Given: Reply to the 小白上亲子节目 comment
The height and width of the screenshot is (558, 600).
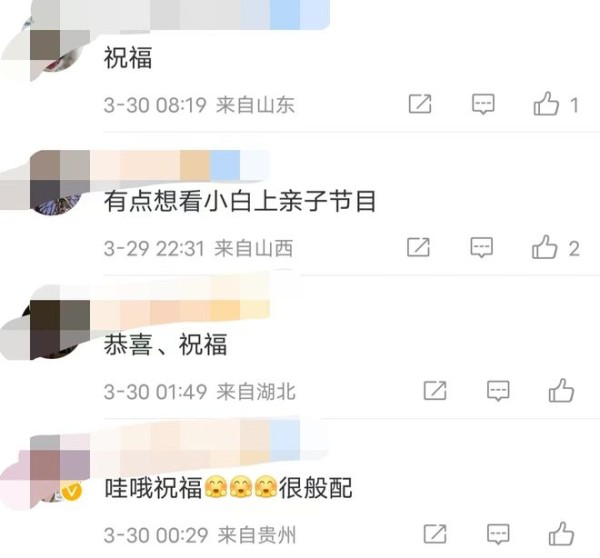Looking at the screenshot, I should [x=481, y=247].
